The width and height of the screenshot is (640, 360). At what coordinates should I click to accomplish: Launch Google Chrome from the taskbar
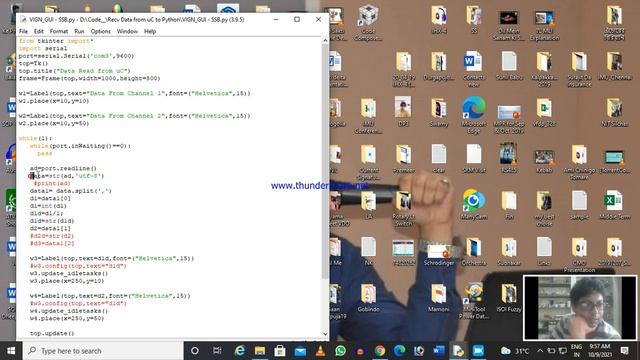coord(380,351)
